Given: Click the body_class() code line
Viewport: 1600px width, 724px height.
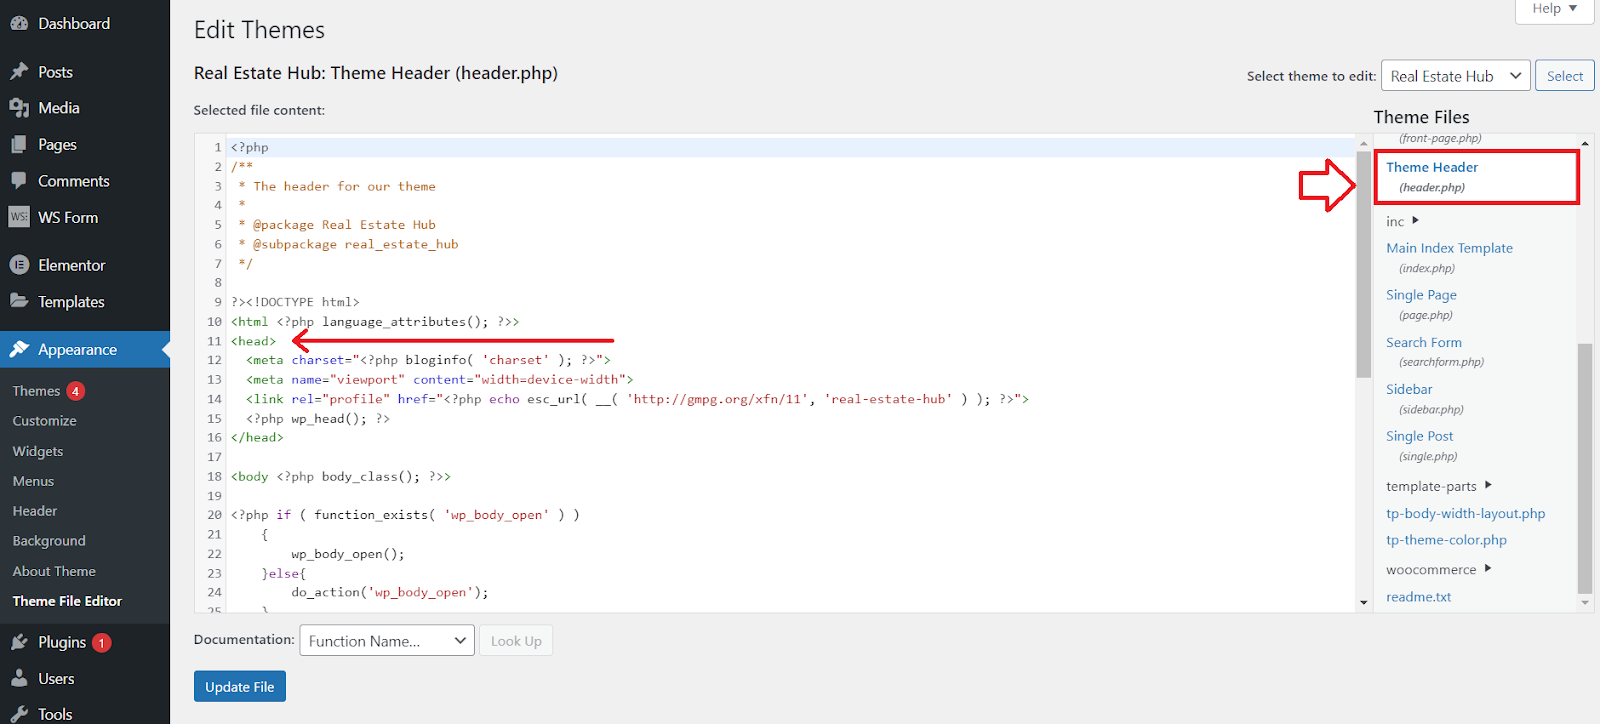Looking at the screenshot, I should (x=341, y=477).
